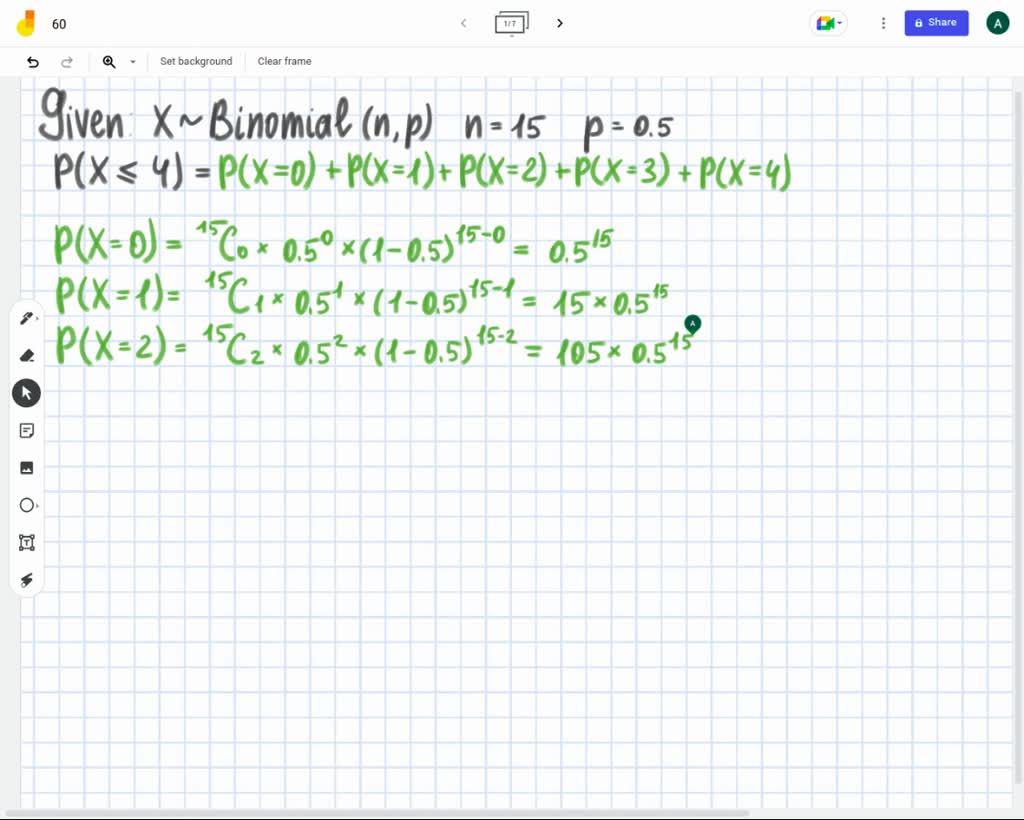Open the more options menu
1024x820 pixels.
click(x=883, y=22)
